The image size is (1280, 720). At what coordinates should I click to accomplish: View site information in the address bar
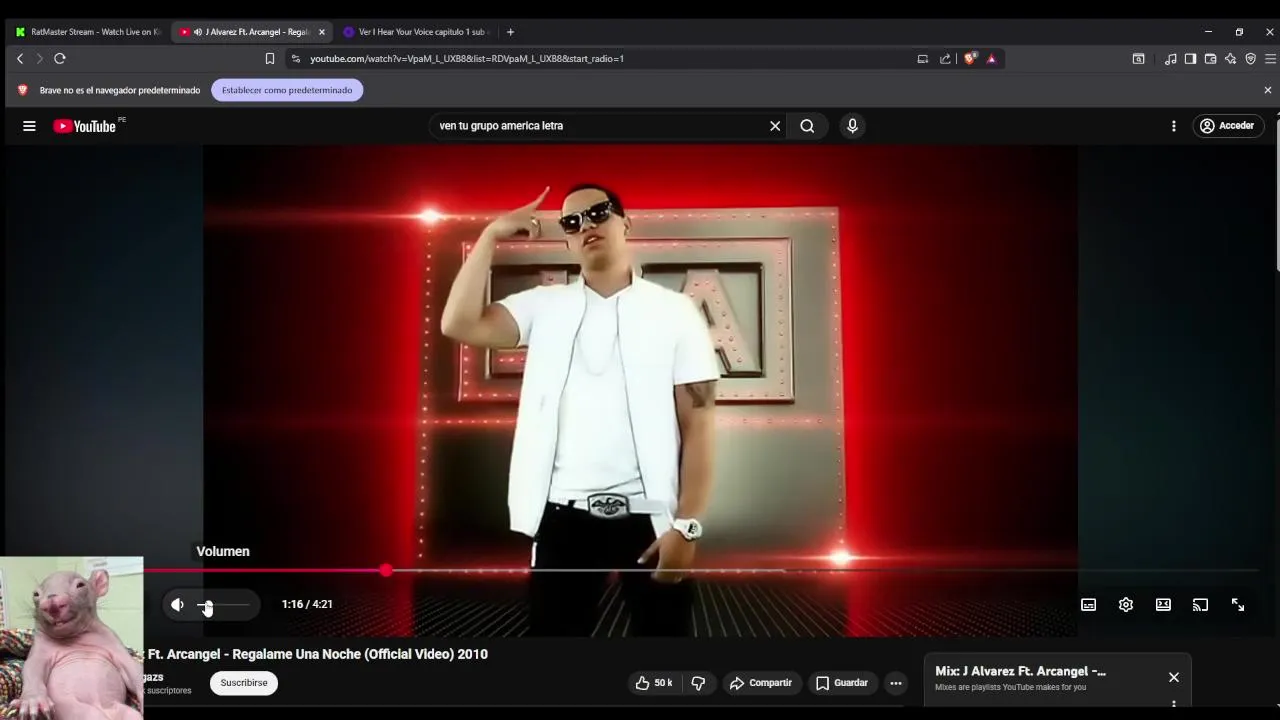[295, 59]
